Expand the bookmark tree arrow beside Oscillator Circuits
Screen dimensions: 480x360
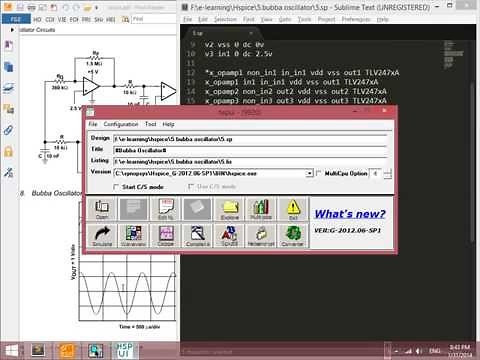[x=12, y=30]
